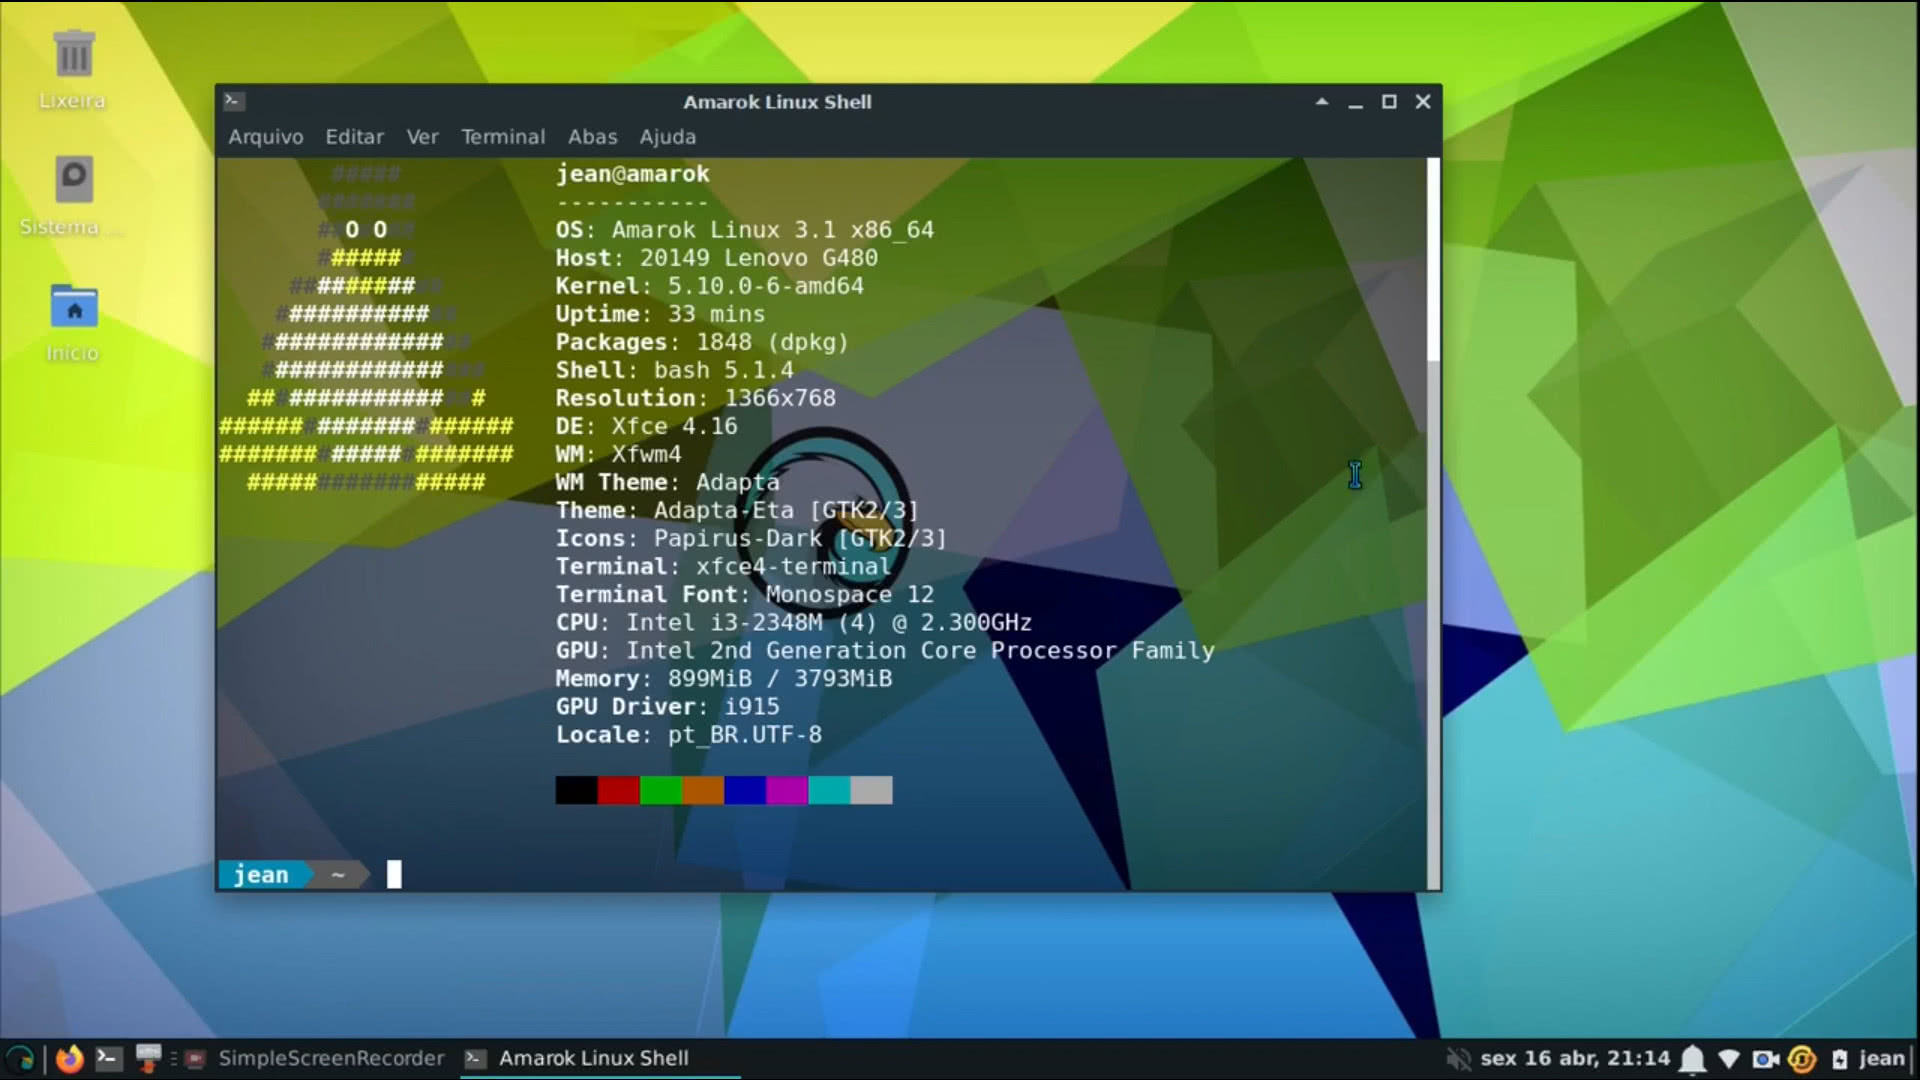Open the Arquivo menu

(x=266, y=137)
